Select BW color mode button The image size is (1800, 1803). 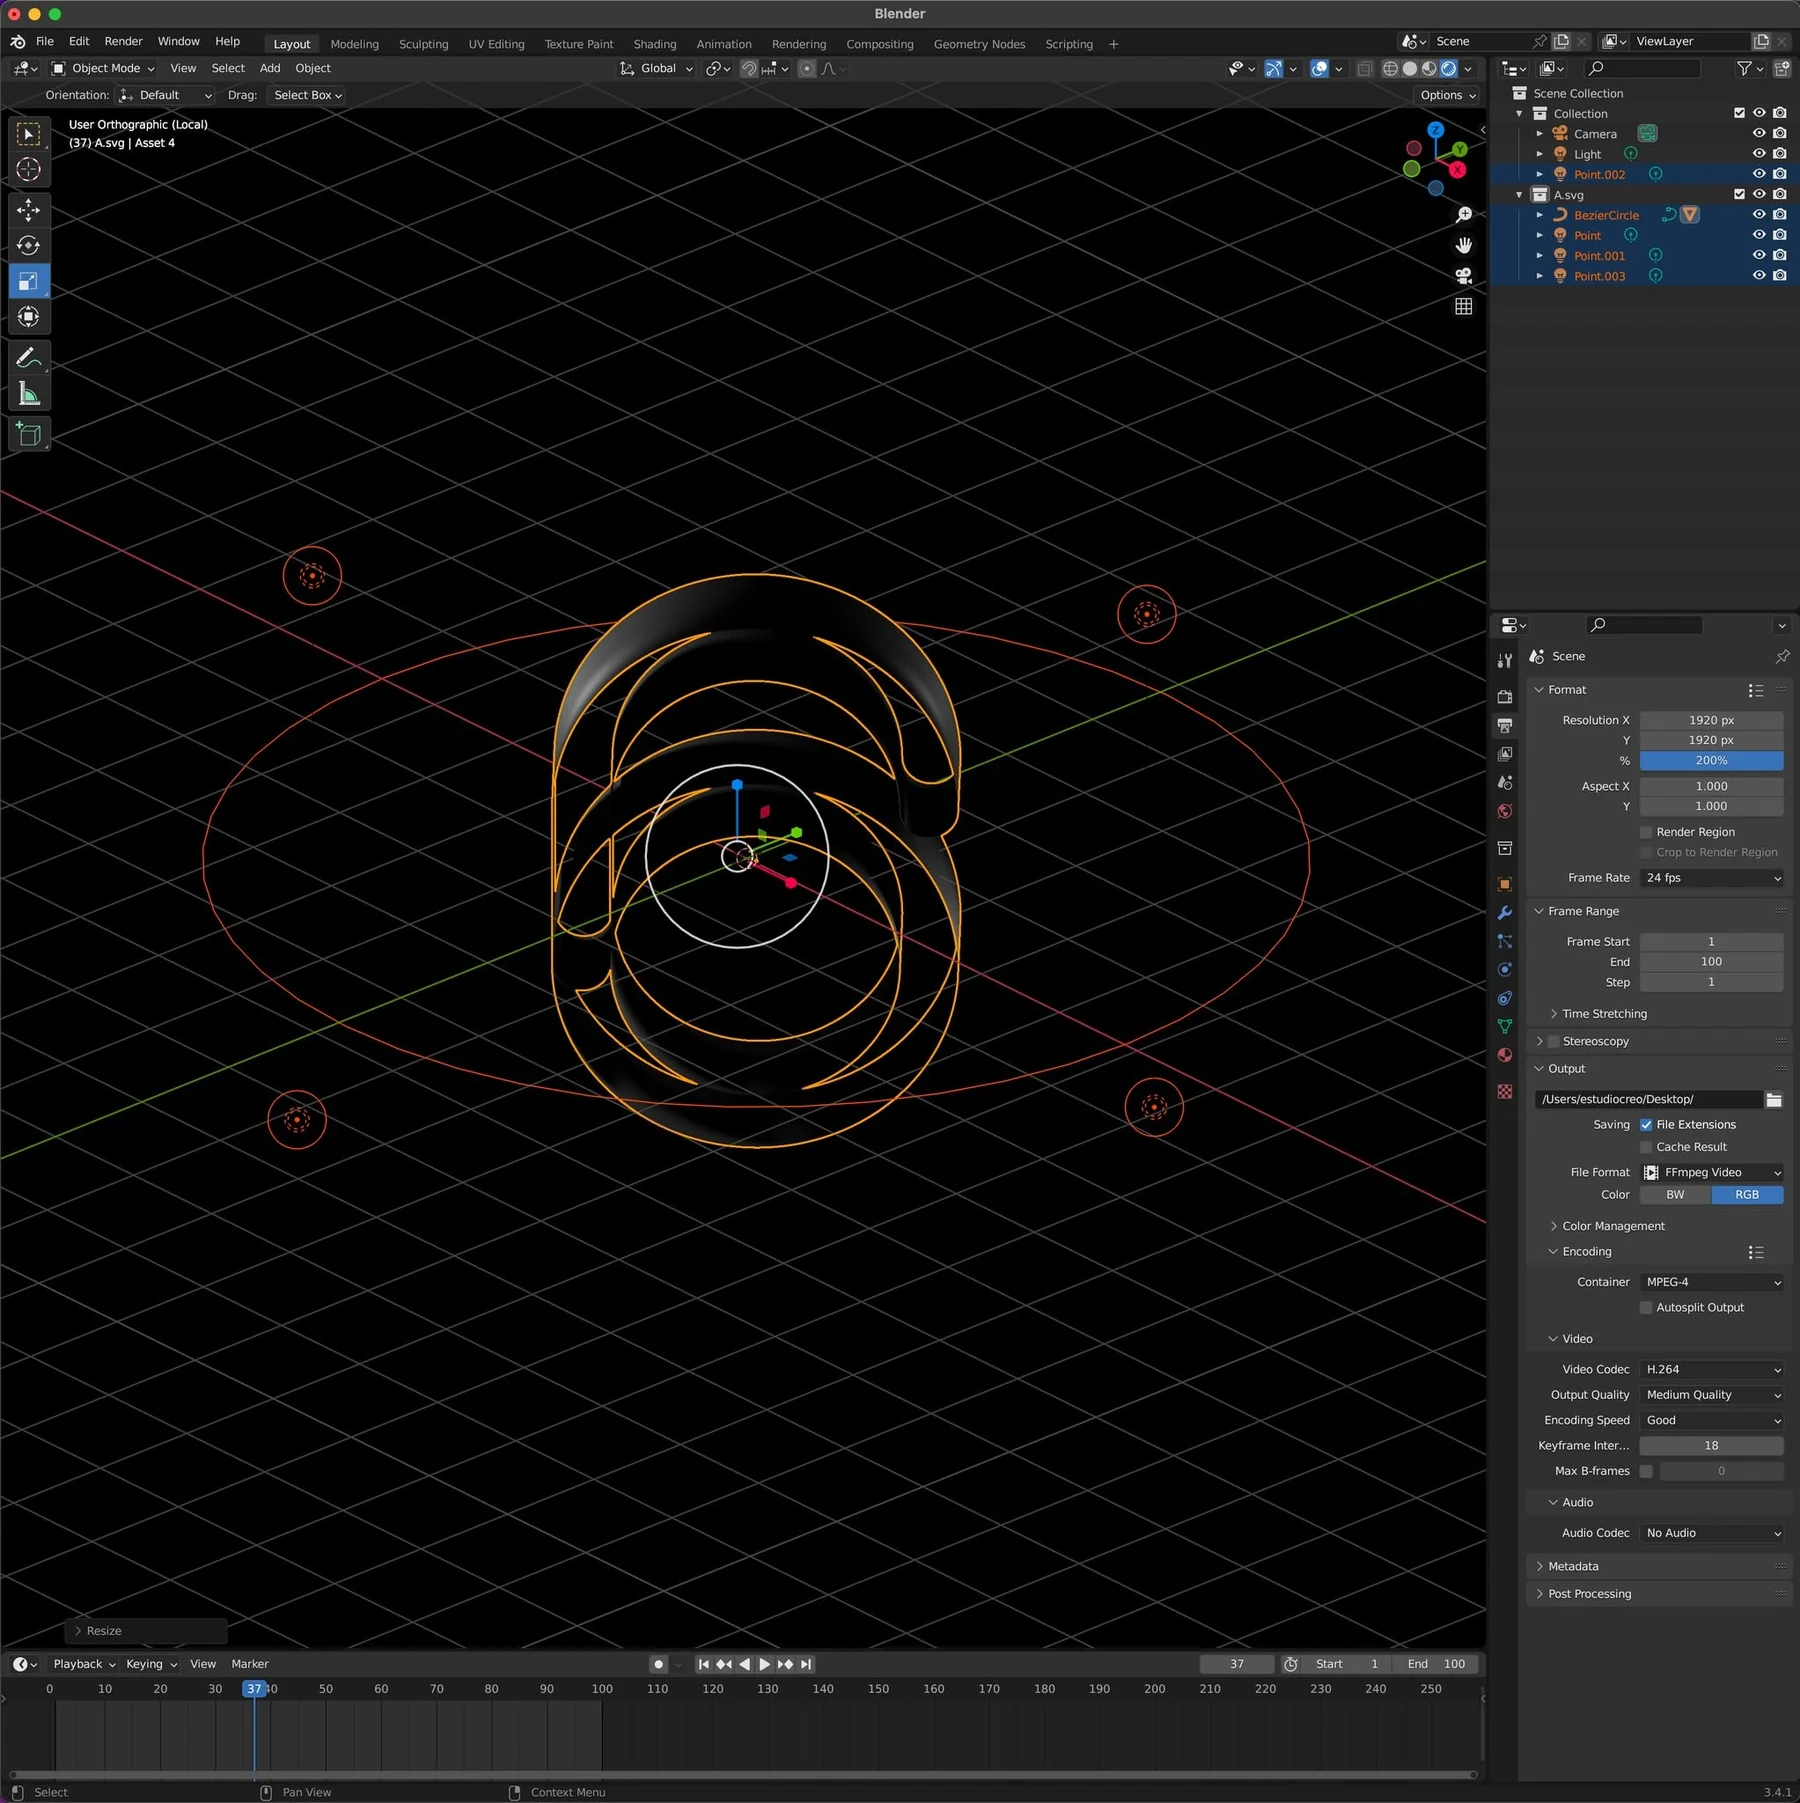coord(1676,1196)
